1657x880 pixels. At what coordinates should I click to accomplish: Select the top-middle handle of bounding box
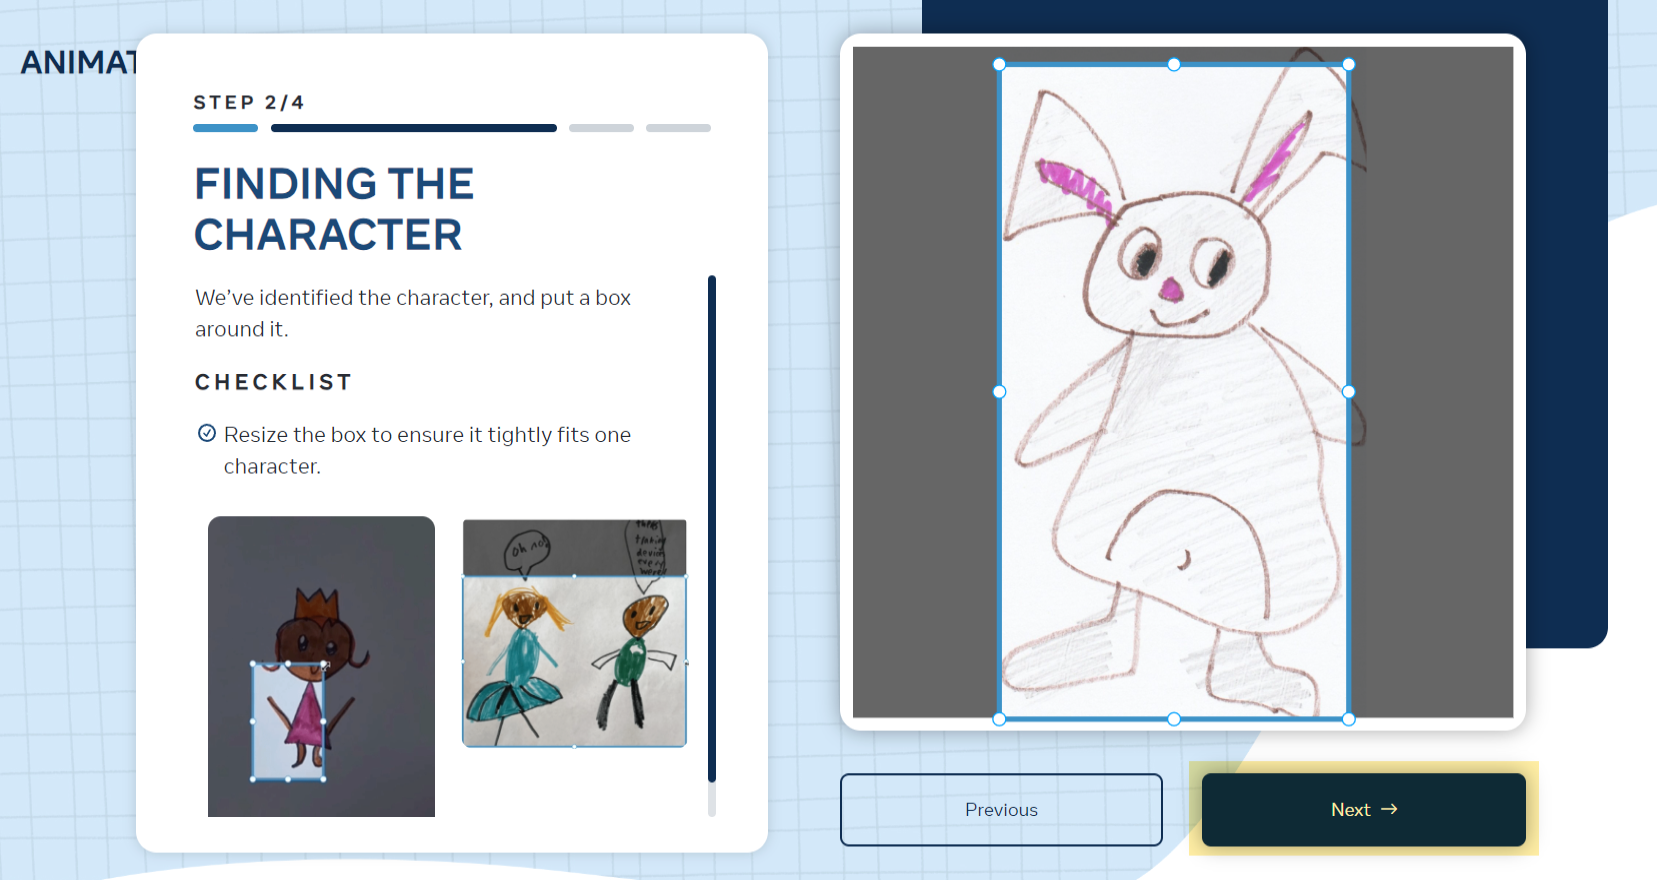(x=1174, y=64)
